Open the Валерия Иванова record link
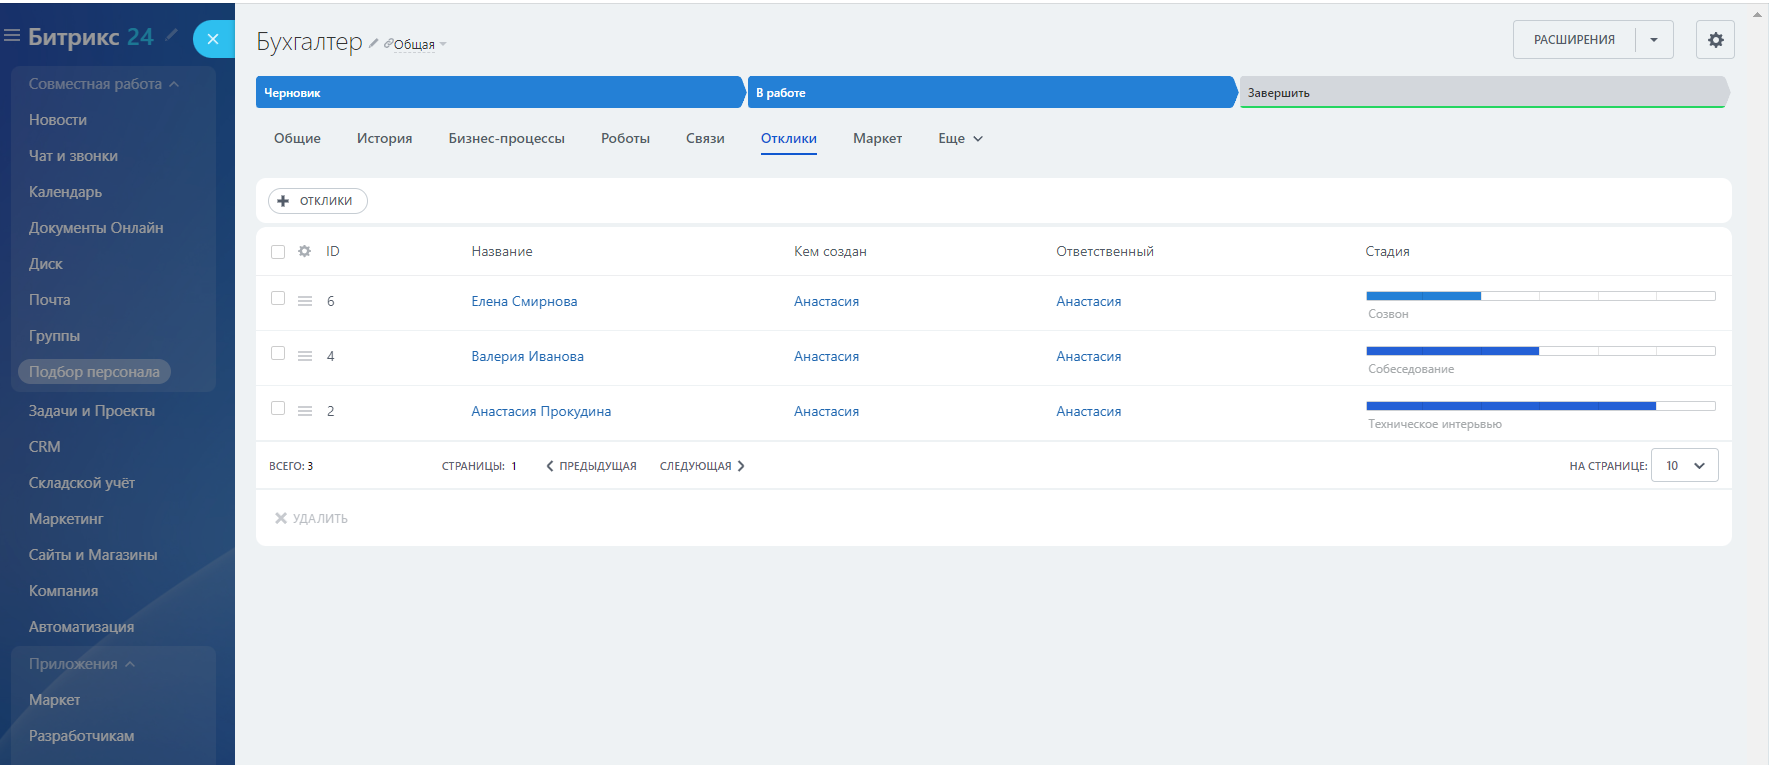 527,356
